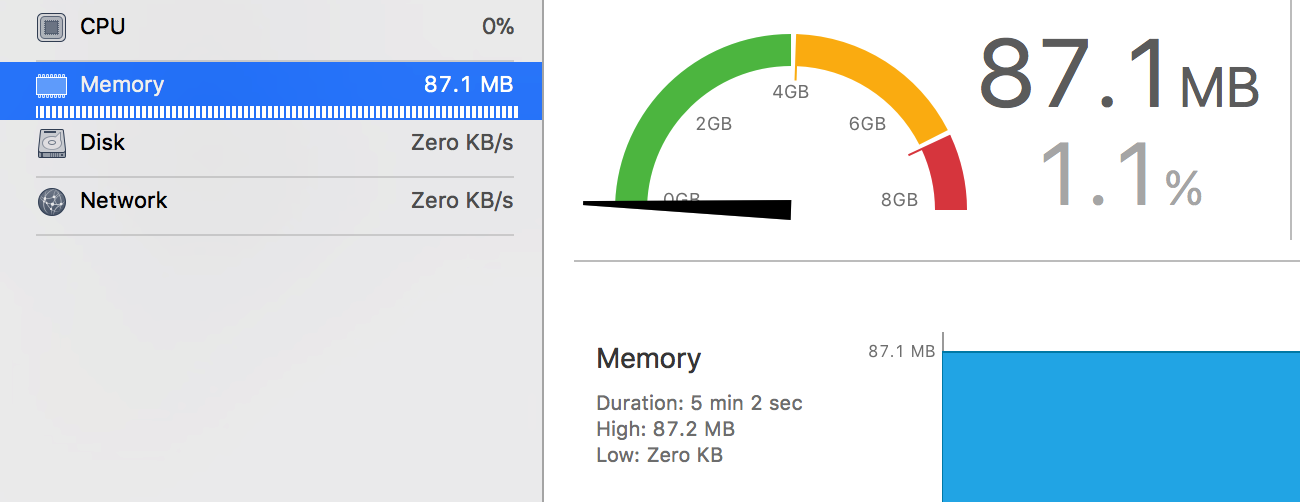Screen dimensions: 1300x502
Task: Click the CPU 0% value
Action: point(498,27)
